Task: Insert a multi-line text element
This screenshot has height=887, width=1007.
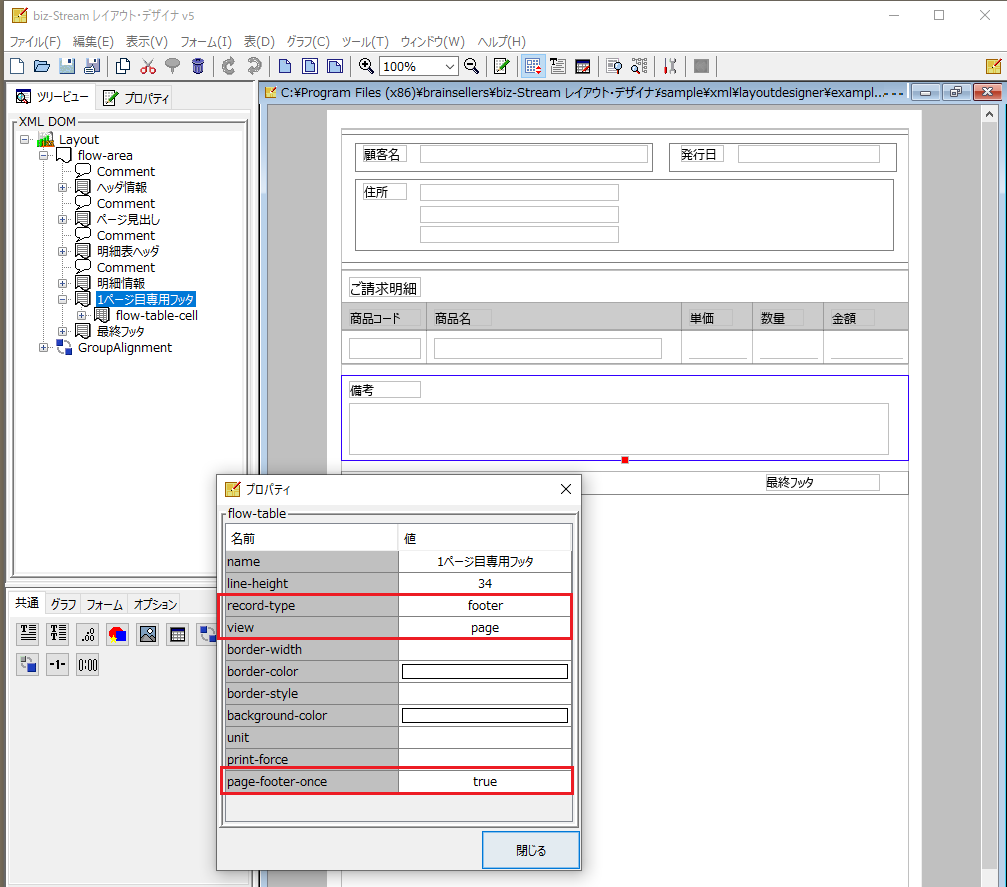Action: coord(58,634)
